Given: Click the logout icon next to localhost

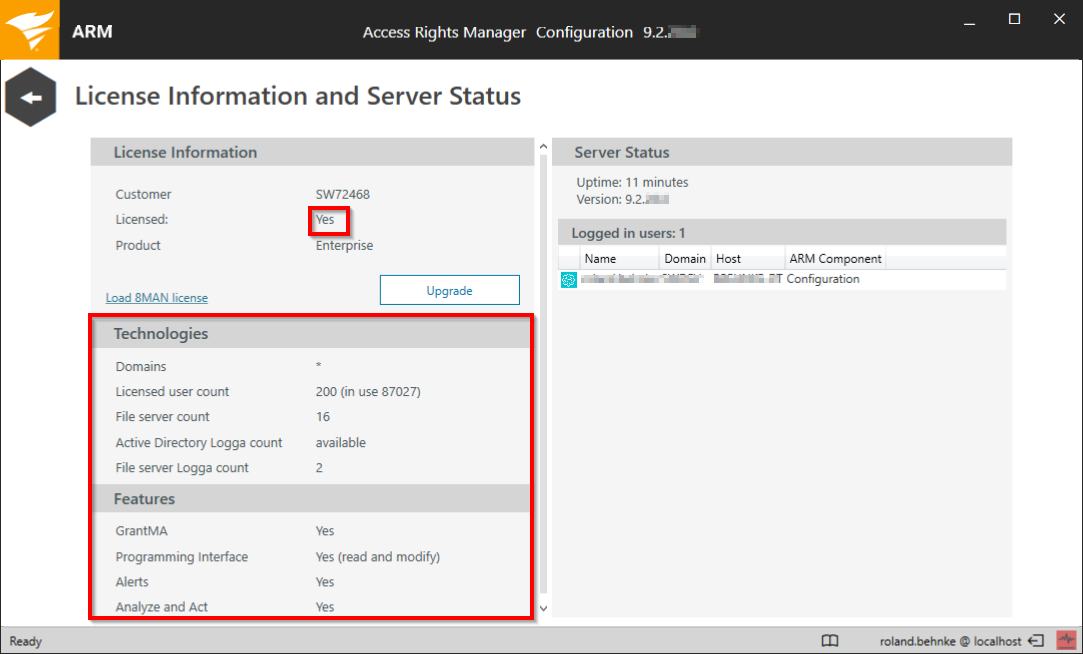Looking at the screenshot, I should point(1034,640).
